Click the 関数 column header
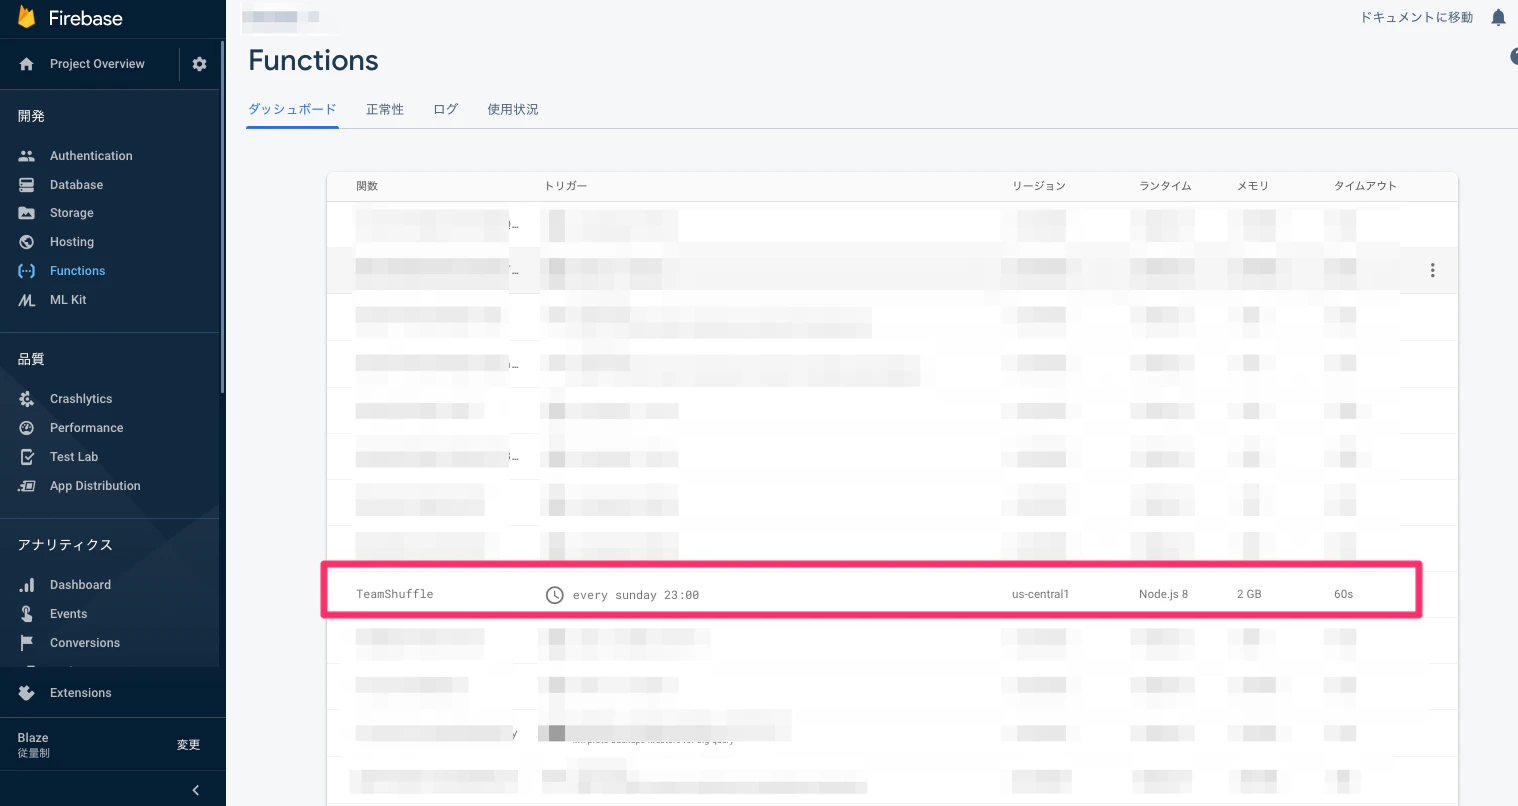 point(367,186)
